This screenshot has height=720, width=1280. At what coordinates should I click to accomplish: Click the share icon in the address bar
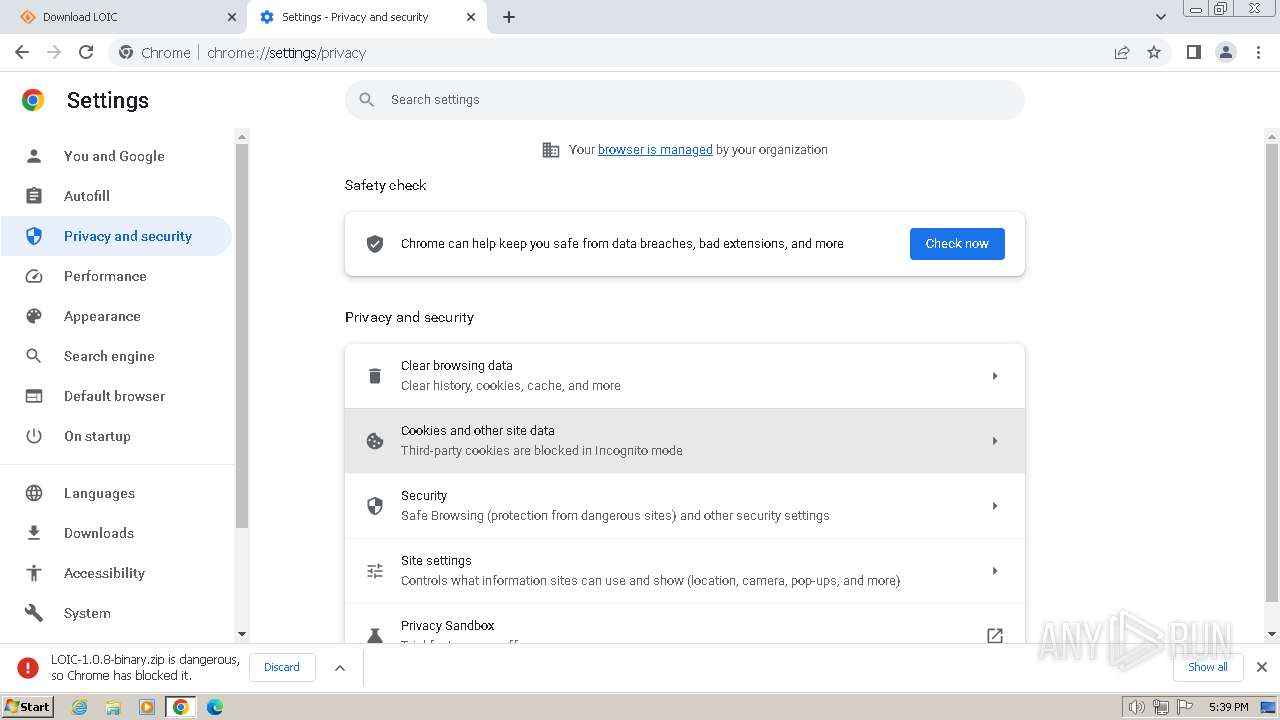(x=1122, y=52)
